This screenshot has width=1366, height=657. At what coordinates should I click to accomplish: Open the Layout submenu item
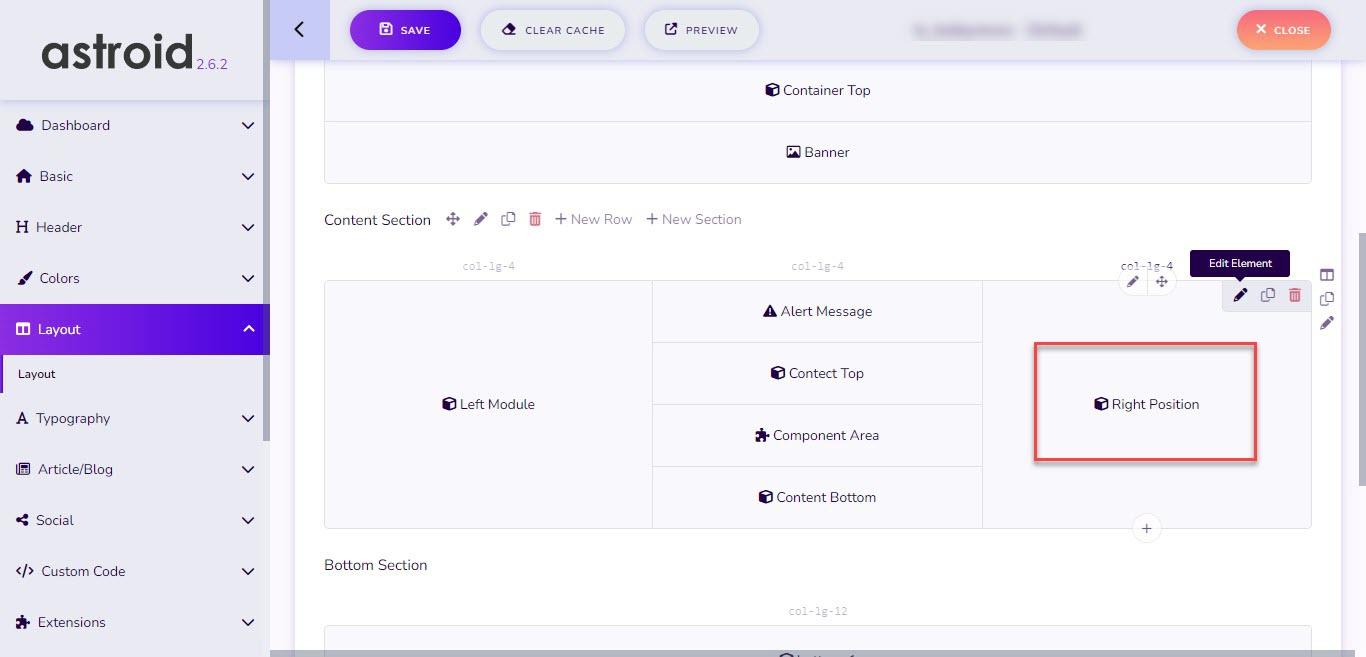[x=37, y=374]
